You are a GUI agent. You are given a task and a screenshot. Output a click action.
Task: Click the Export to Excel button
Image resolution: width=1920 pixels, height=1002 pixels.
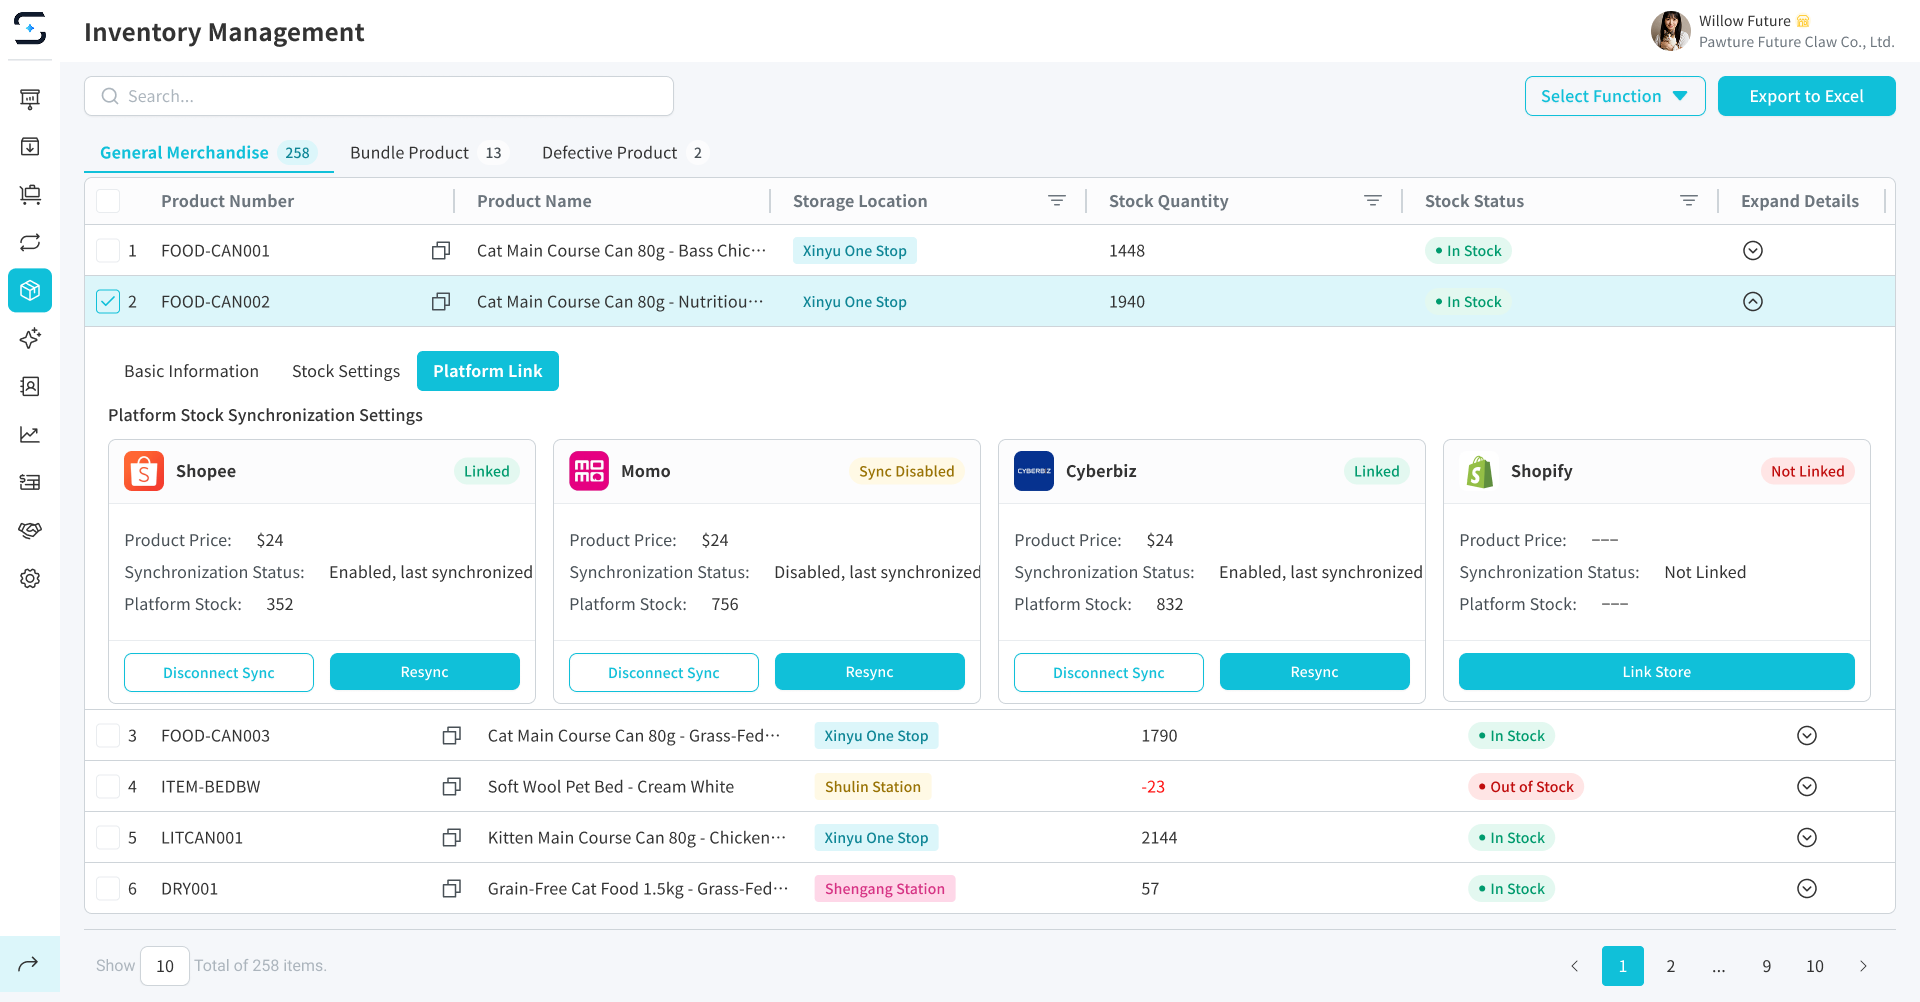point(1805,96)
